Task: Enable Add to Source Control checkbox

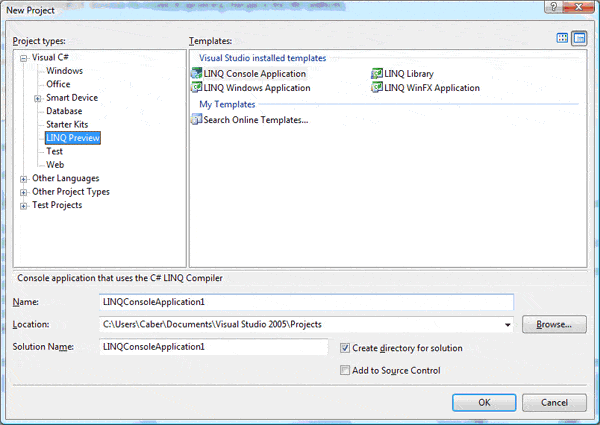Action: tap(345, 370)
